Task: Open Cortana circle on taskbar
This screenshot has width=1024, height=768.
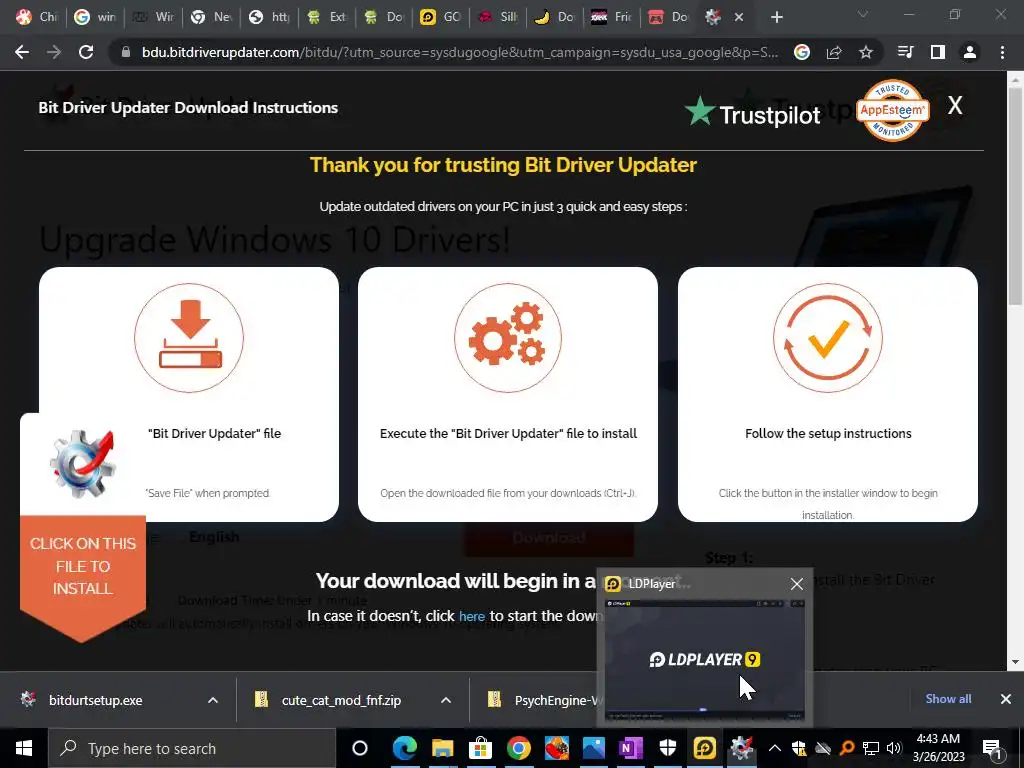Action: point(360,748)
